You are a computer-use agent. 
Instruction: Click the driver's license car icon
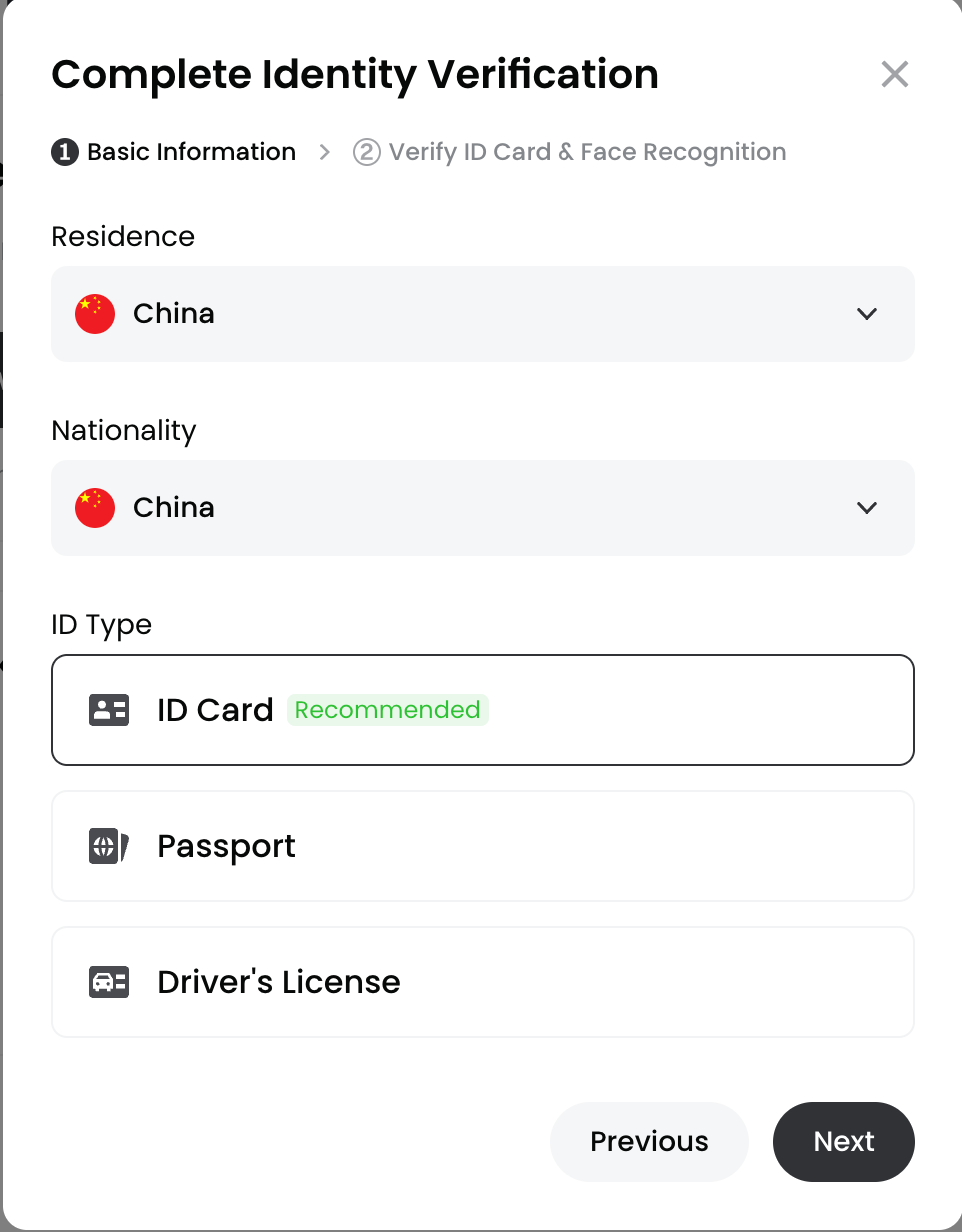point(109,982)
